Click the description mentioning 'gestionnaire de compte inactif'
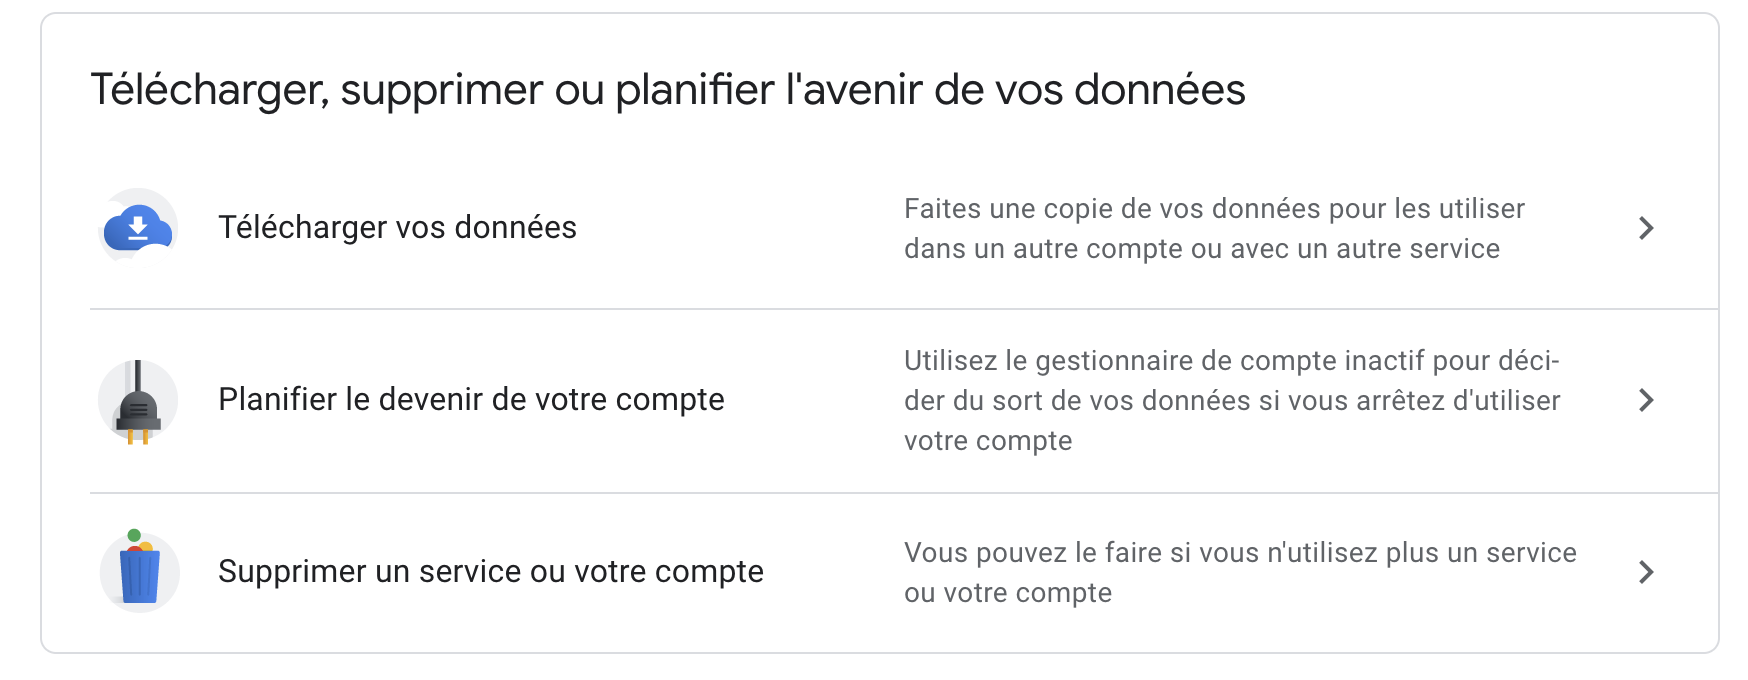This screenshot has width=1748, height=680. click(x=1230, y=400)
